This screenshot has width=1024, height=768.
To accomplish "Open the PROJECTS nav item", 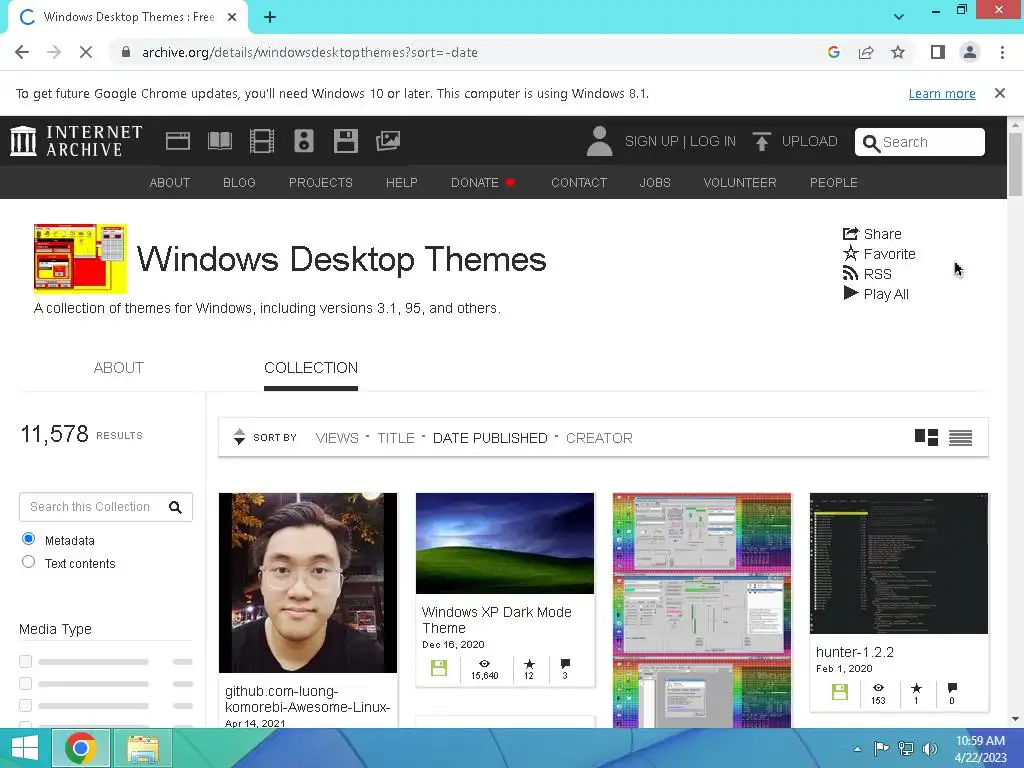I will point(321,183).
